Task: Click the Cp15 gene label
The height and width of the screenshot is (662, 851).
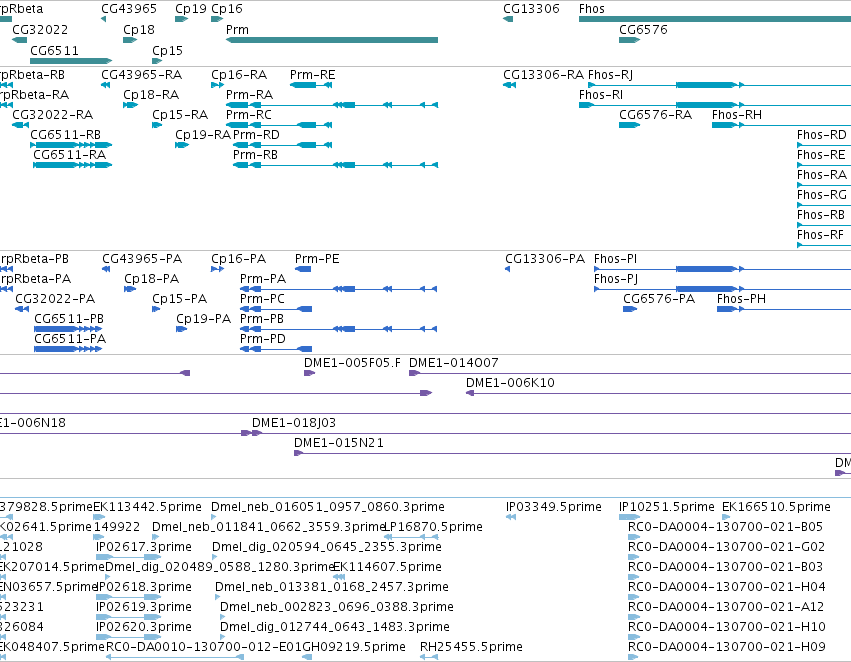Action: [x=167, y=50]
